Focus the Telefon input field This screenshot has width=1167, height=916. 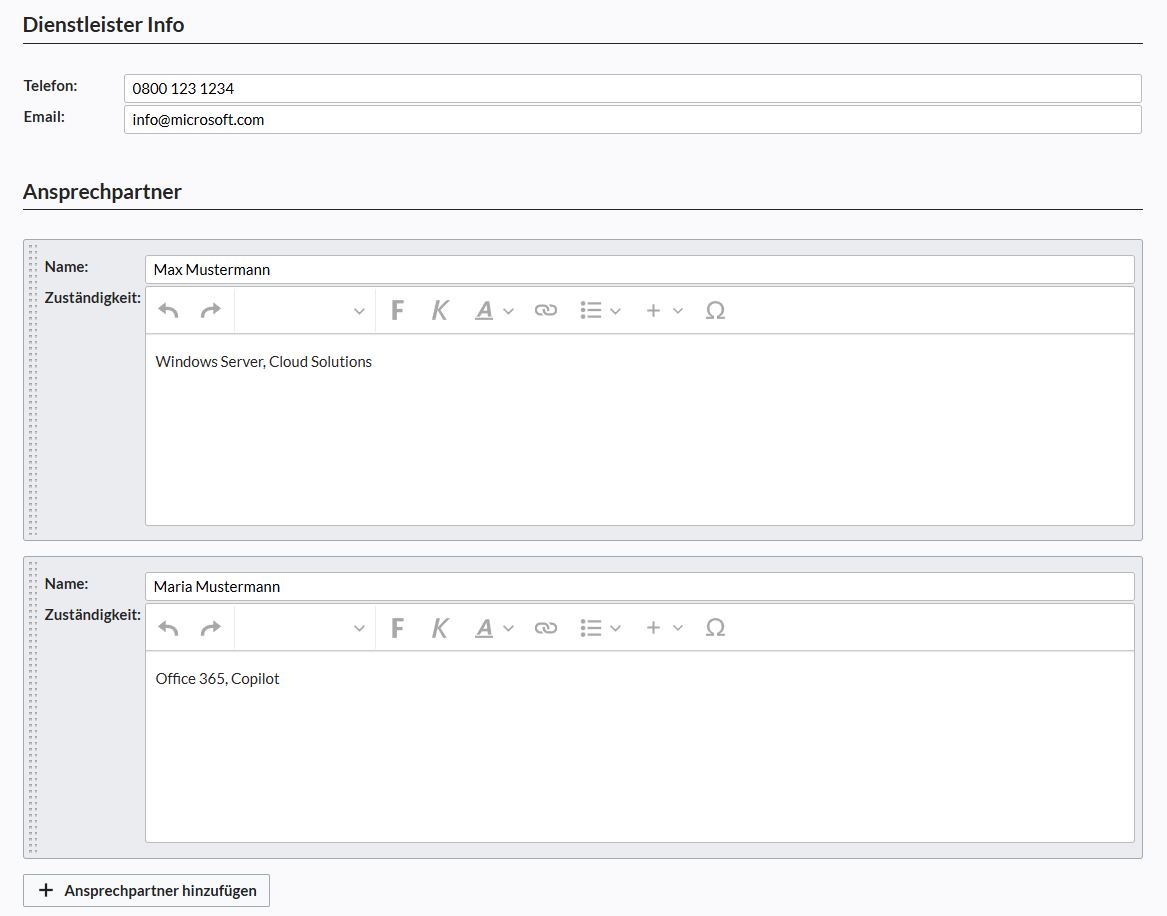[633, 89]
